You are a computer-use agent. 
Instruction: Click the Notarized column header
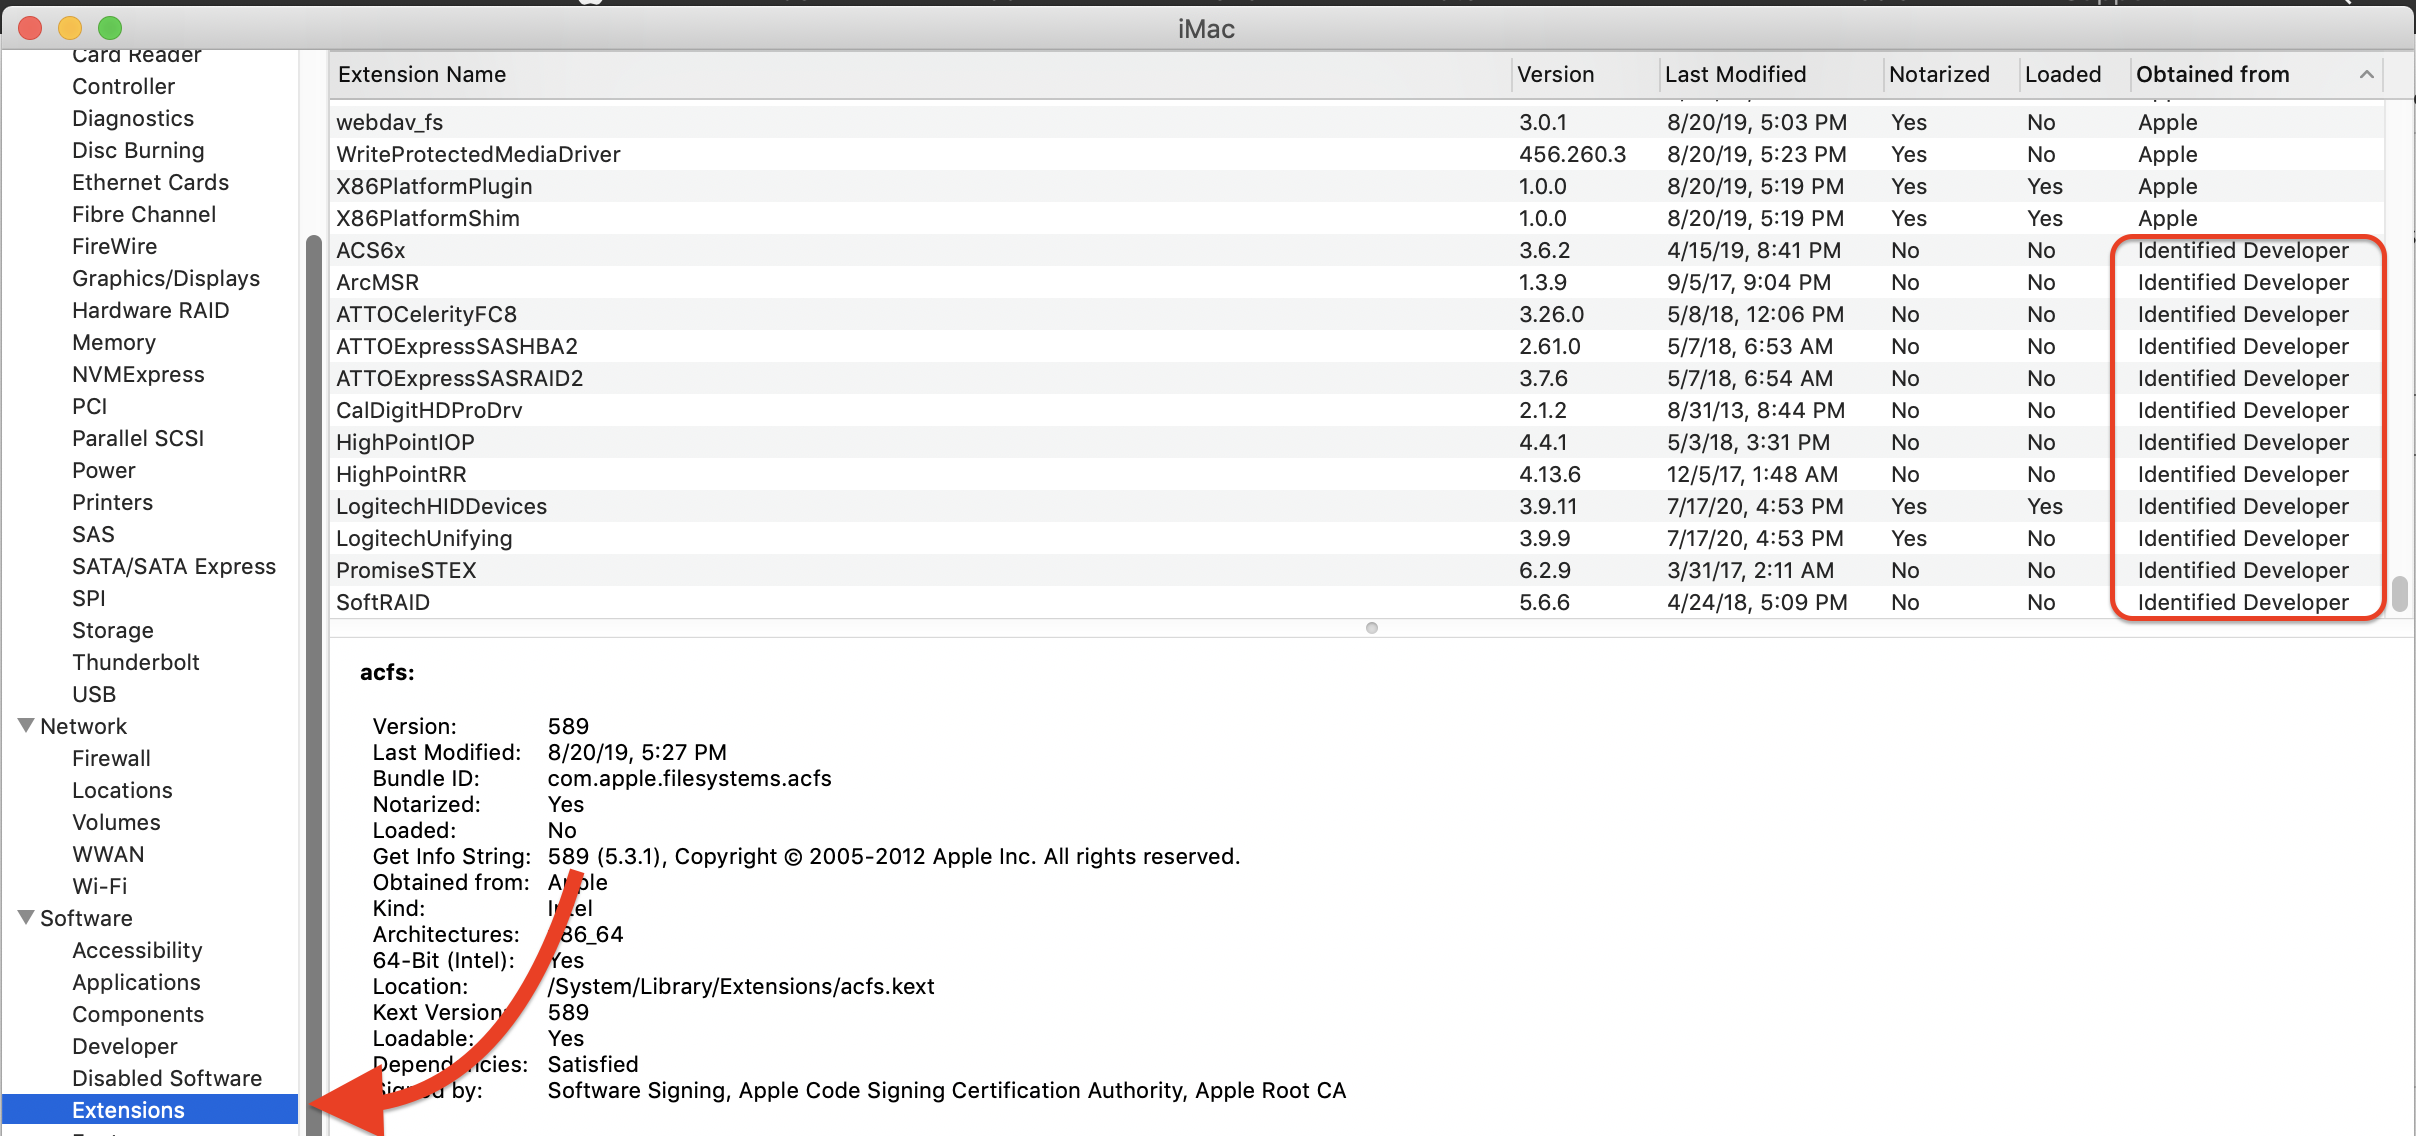[1939, 75]
